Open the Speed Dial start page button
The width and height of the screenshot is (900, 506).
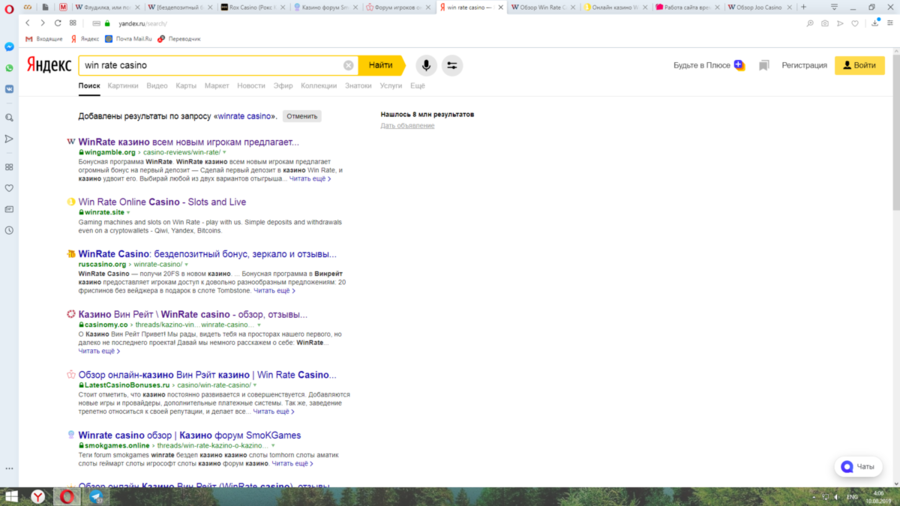click(73, 24)
